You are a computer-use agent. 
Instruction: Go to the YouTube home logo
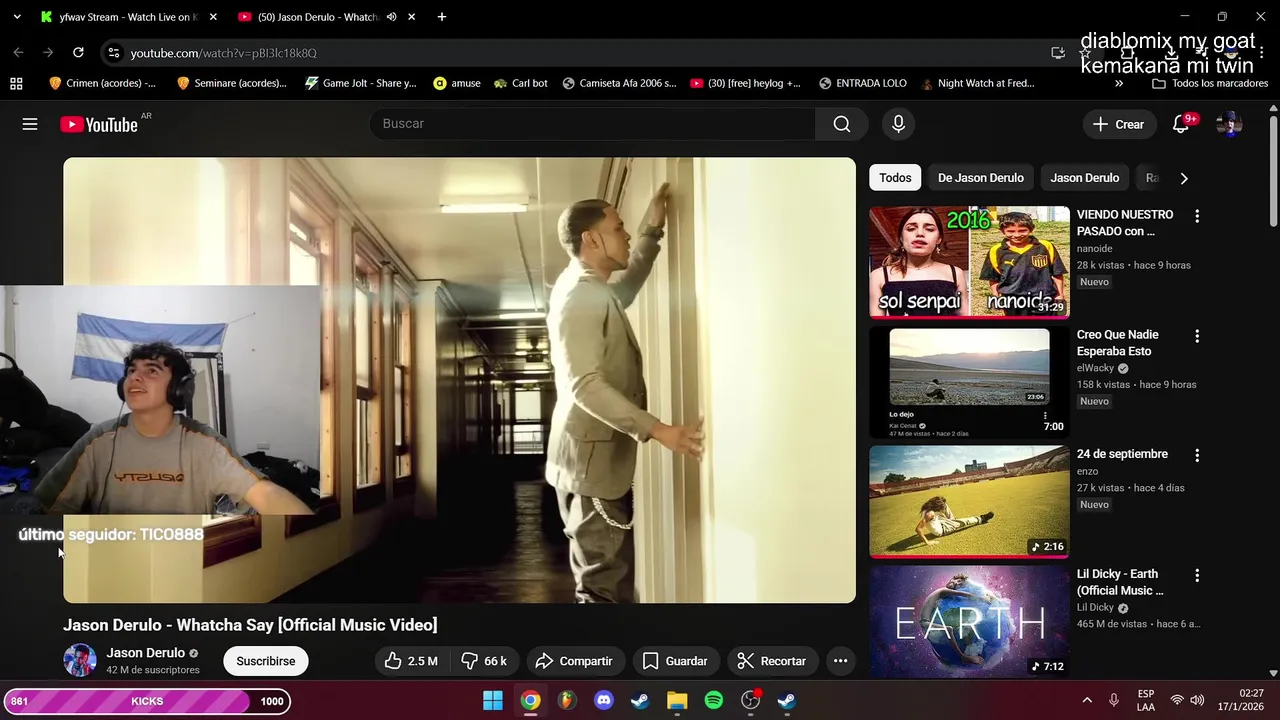pos(98,124)
